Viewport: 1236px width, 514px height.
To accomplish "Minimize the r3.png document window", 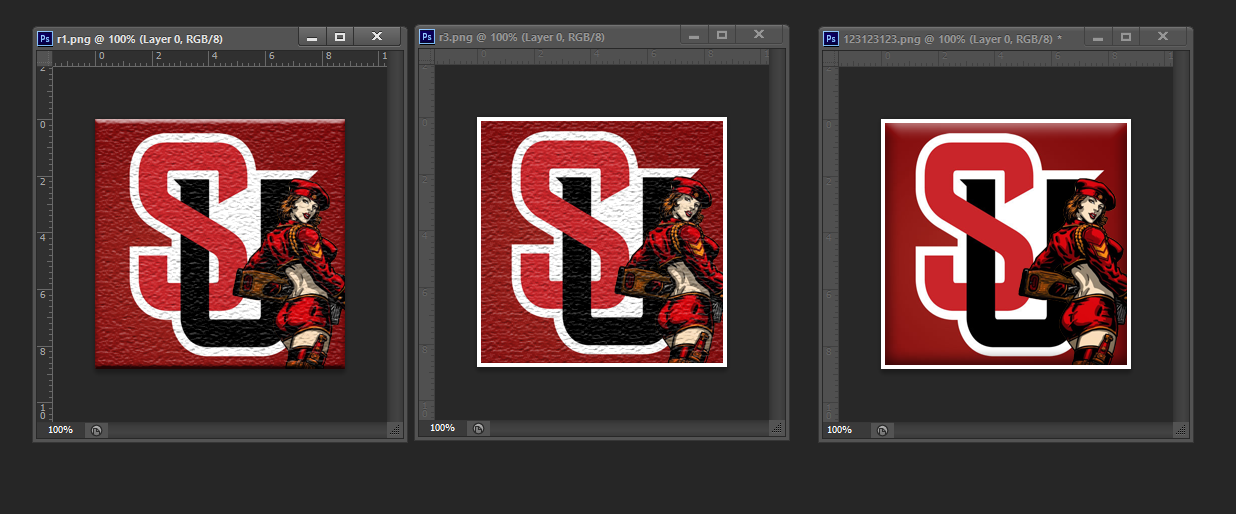I will [x=694, y=35].
